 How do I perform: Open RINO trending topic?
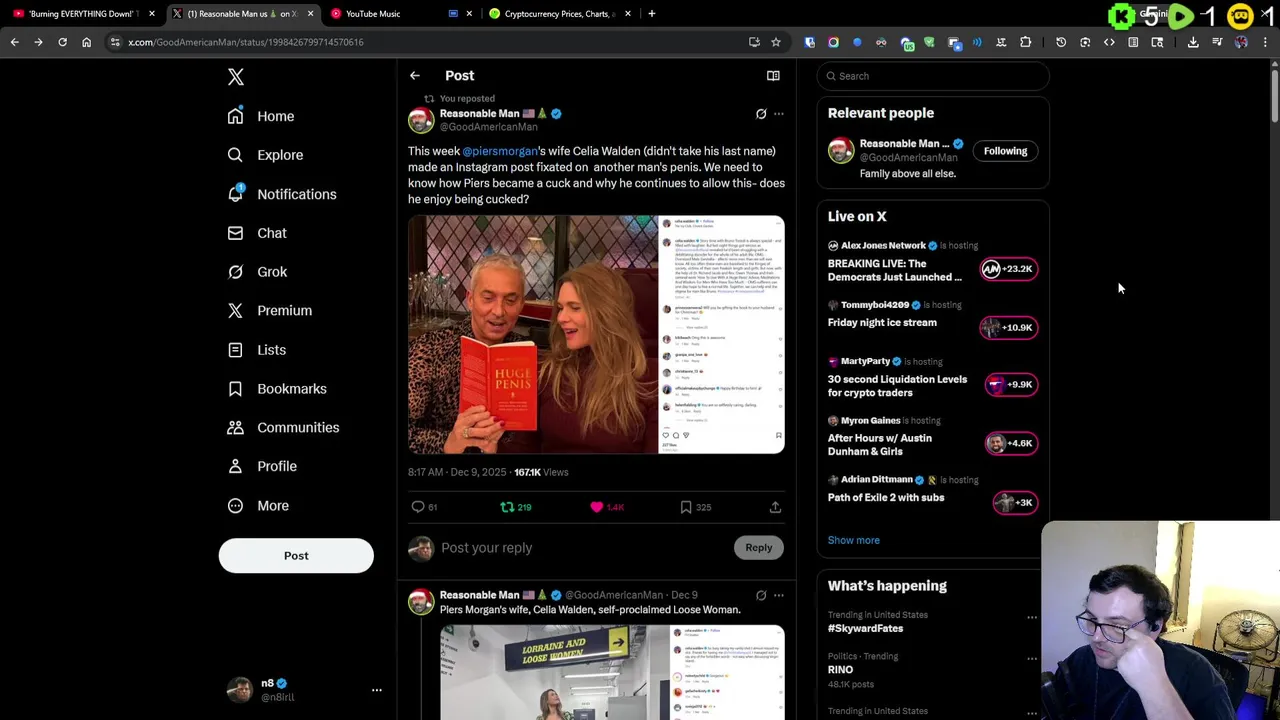pos(840,670)
